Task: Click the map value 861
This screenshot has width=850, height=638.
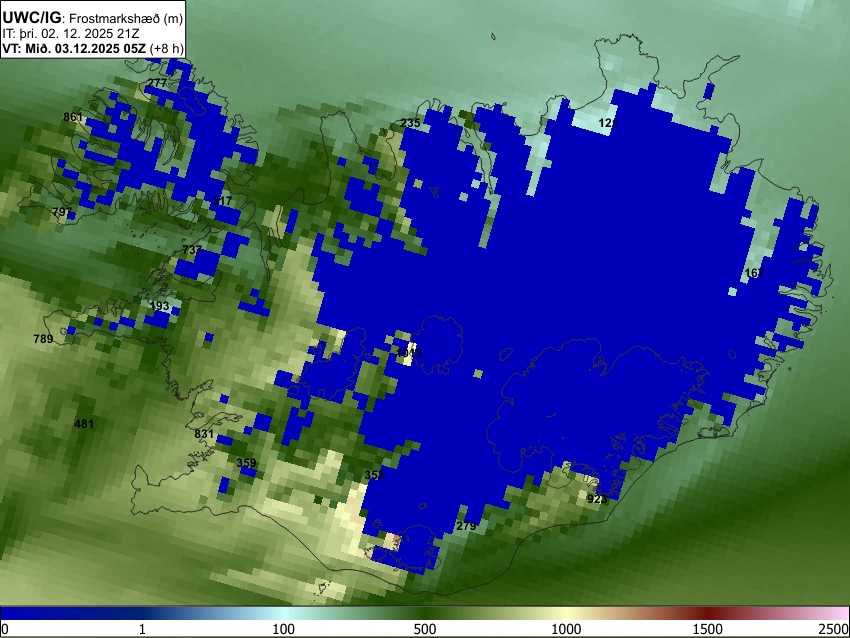Action: click(x=73, y=117)
